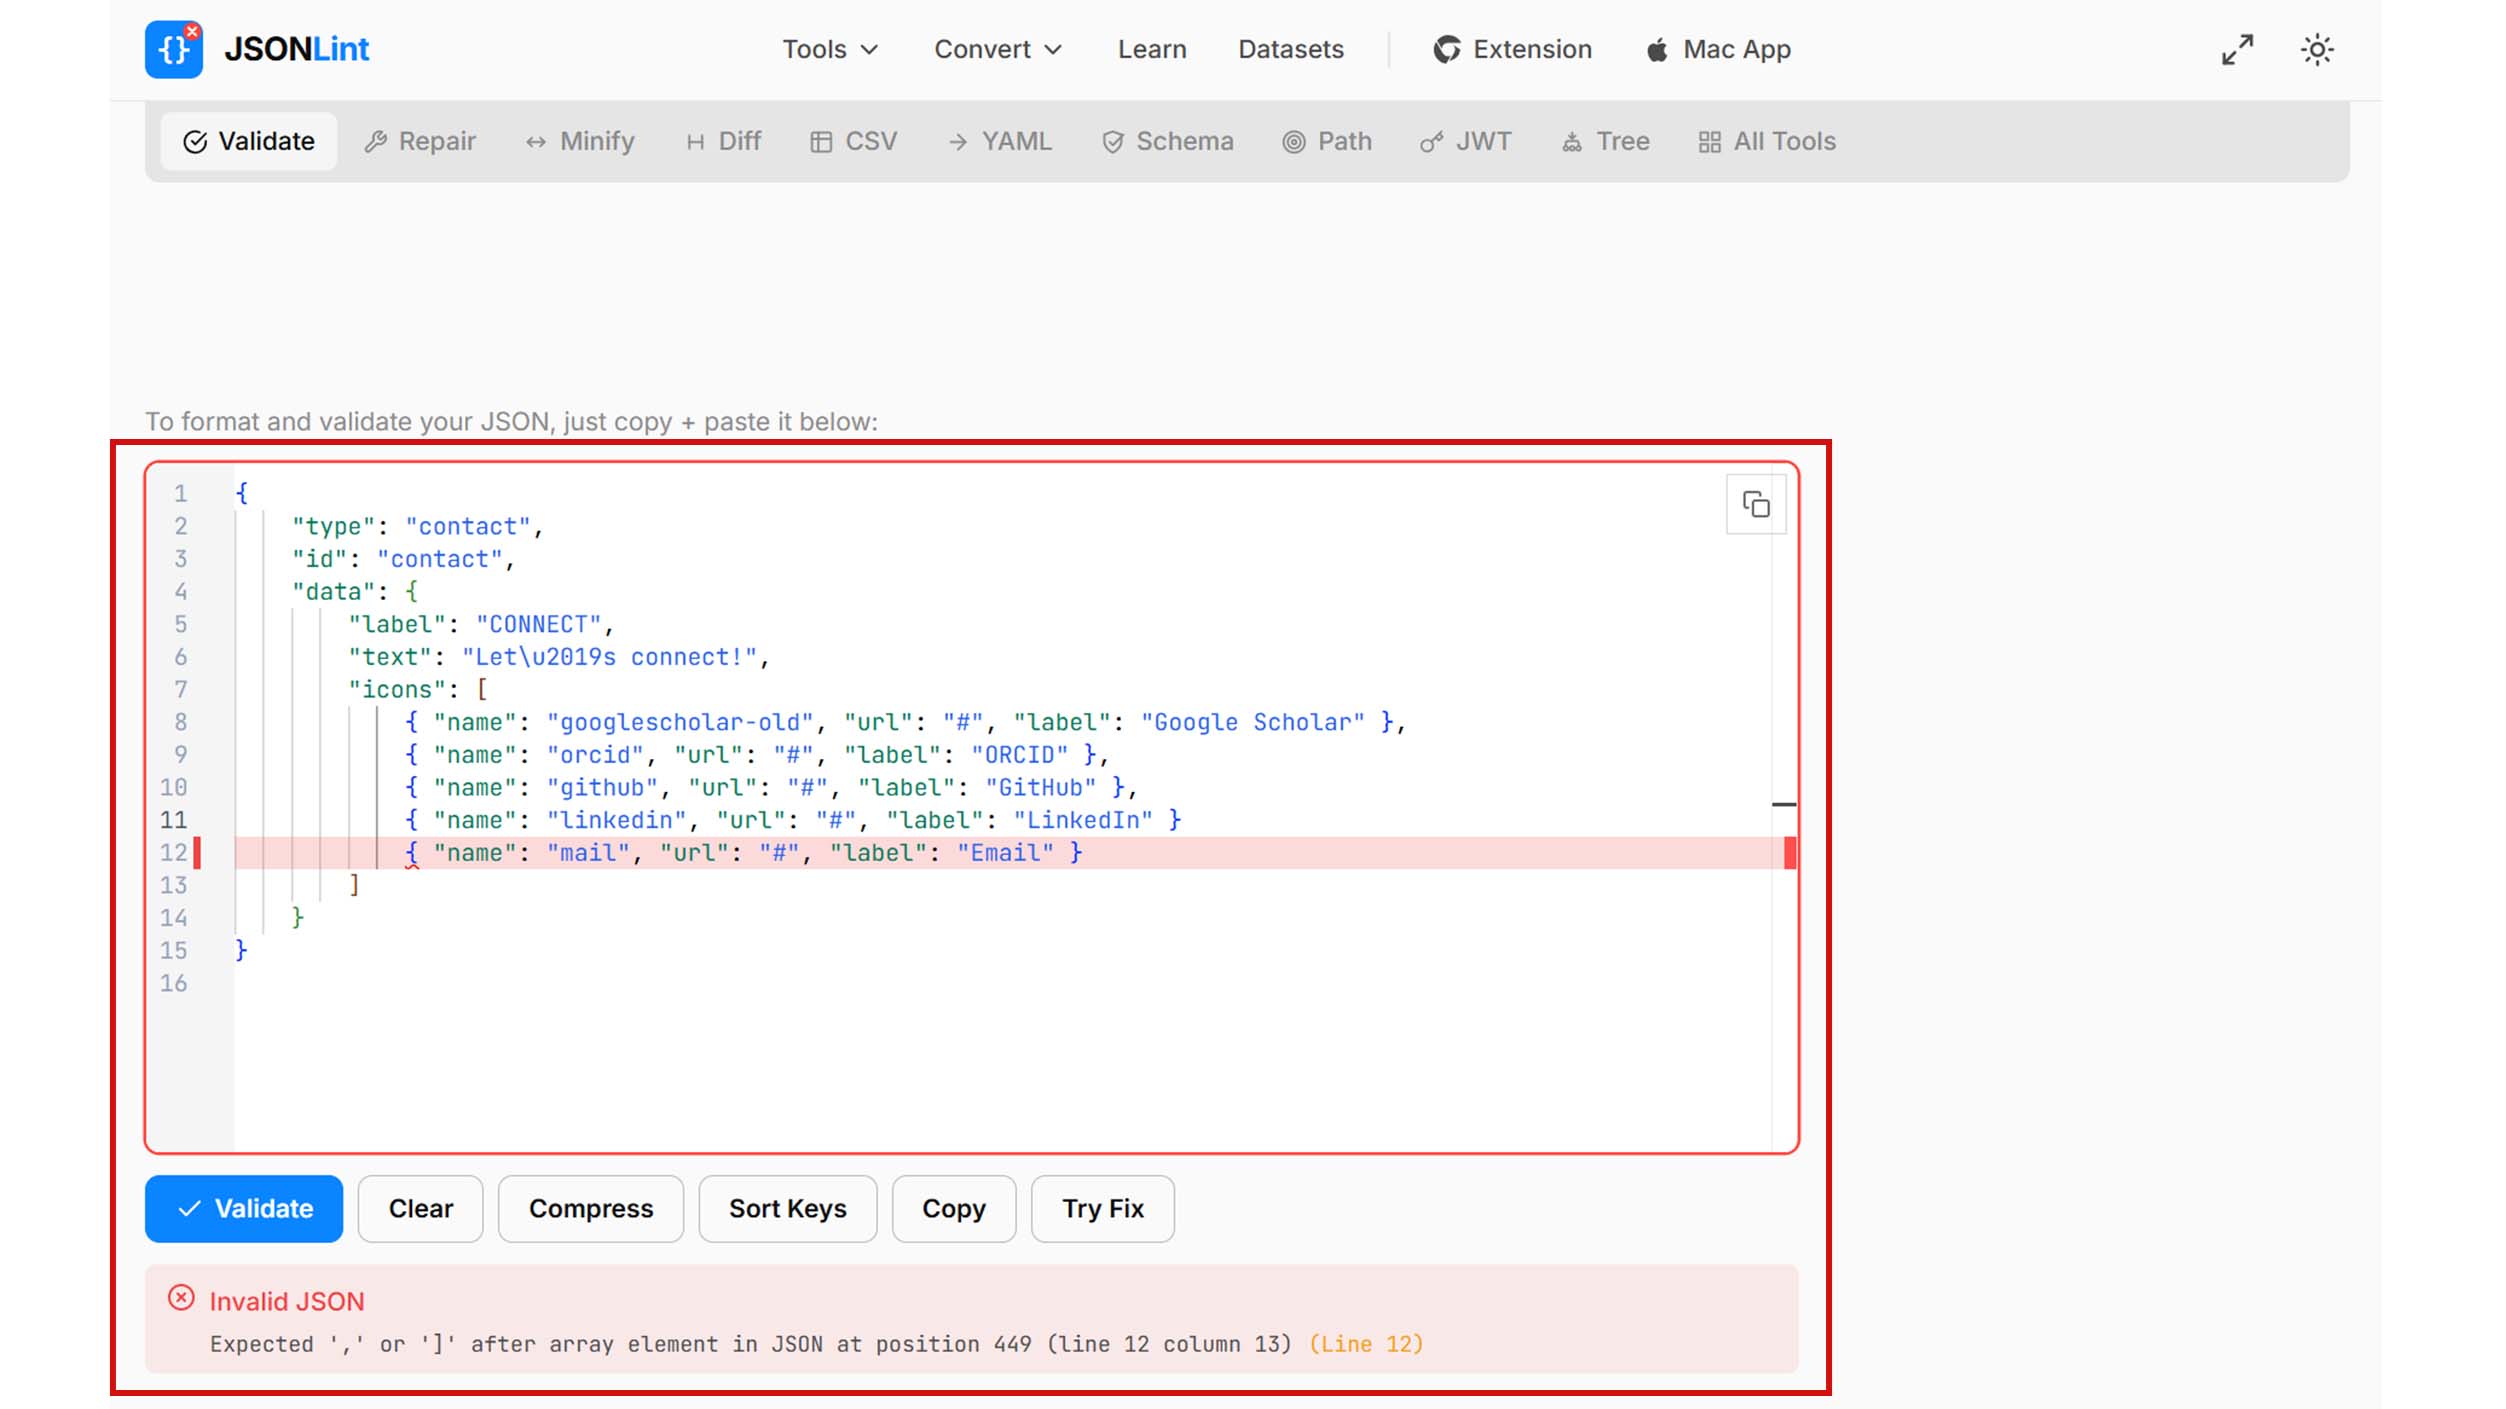The image size is (2506, 1409).
Task: Click the red error marker in line 12 gutter
Action: 197,853
